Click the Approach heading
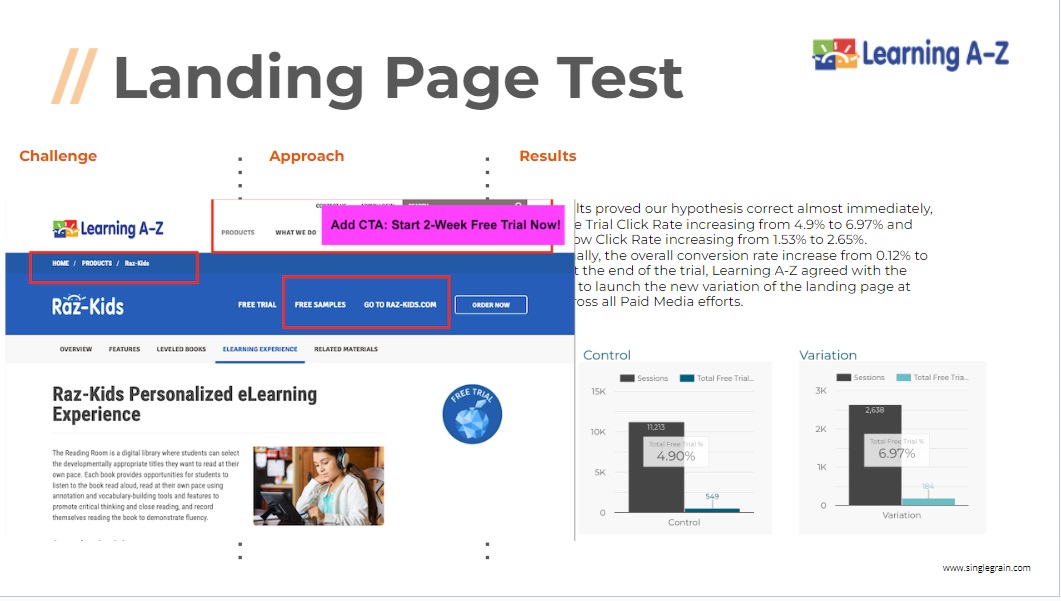 pyautogui.click(x=307, y=156)
